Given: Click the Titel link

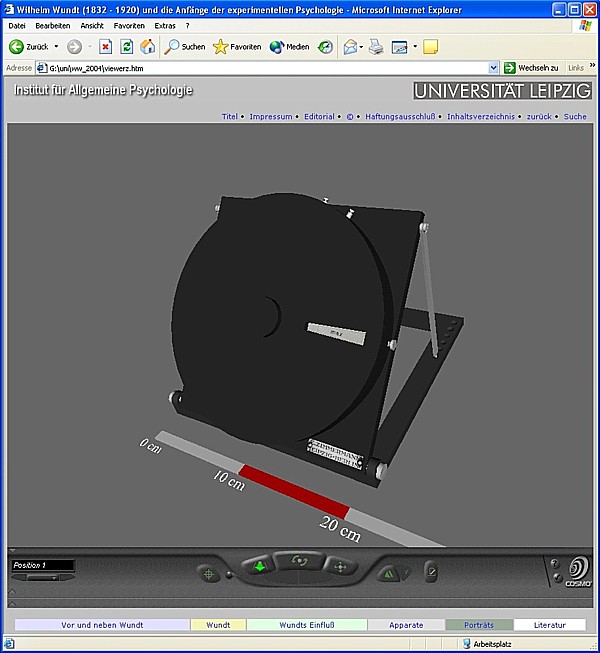Looking at the screenshot, I should 229,117.
